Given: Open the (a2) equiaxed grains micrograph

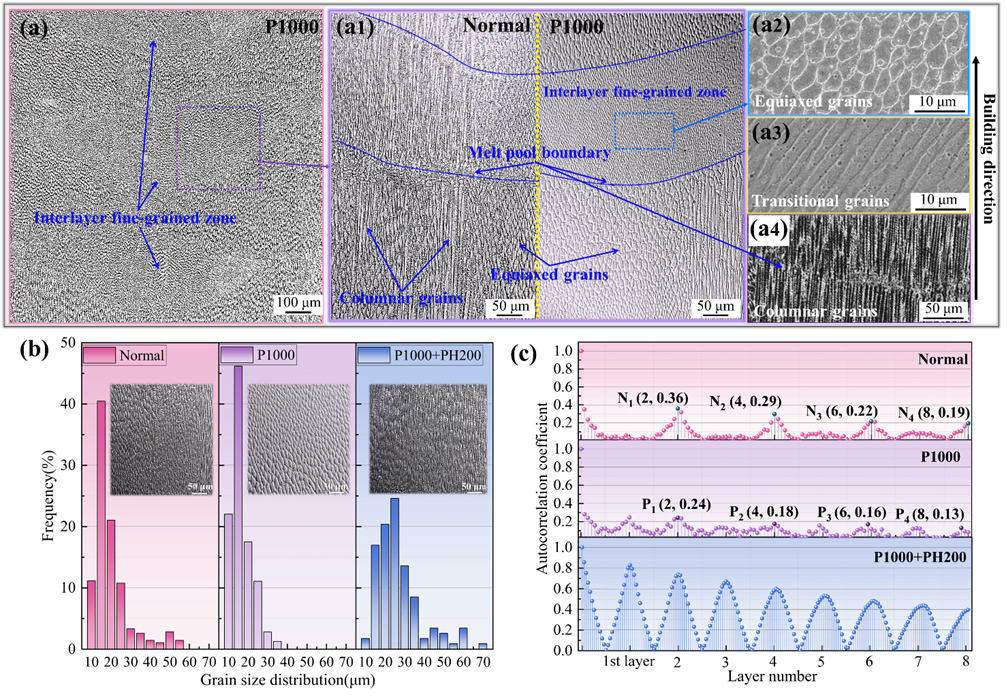Looking at the screenshot, I should pos(858,63).
